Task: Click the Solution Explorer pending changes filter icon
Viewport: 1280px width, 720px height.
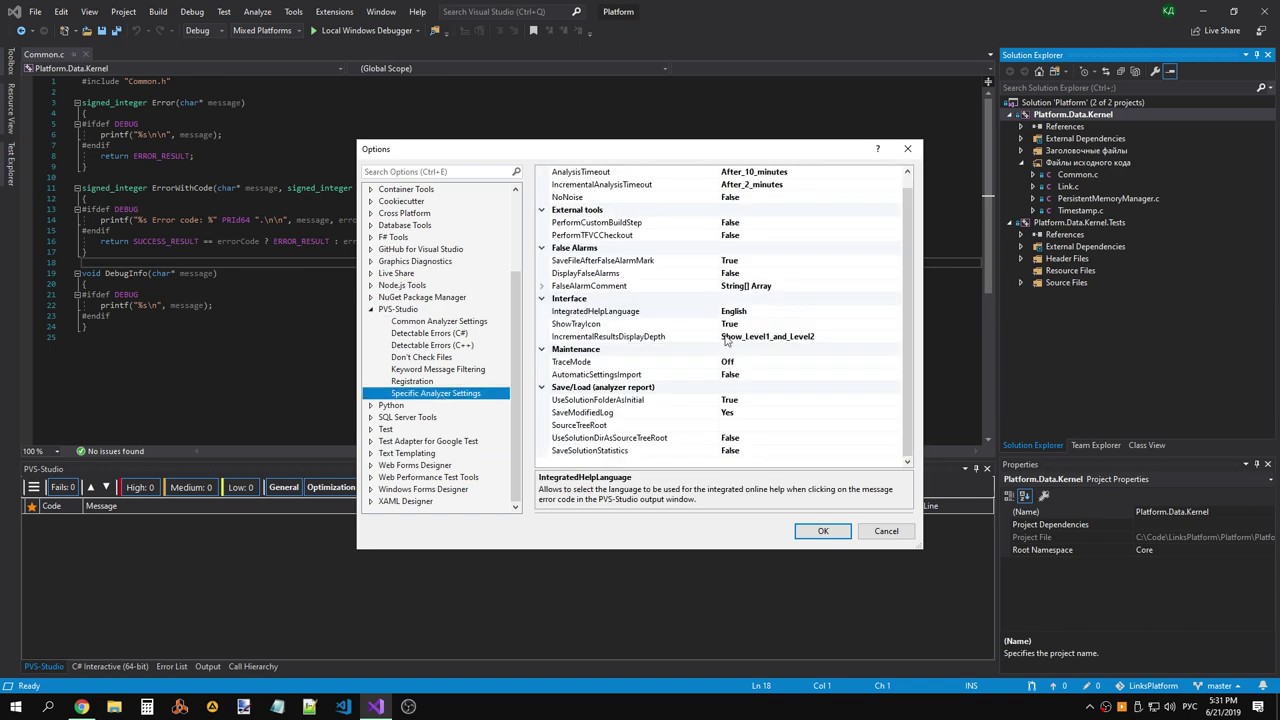Action: coord(1084,71)
